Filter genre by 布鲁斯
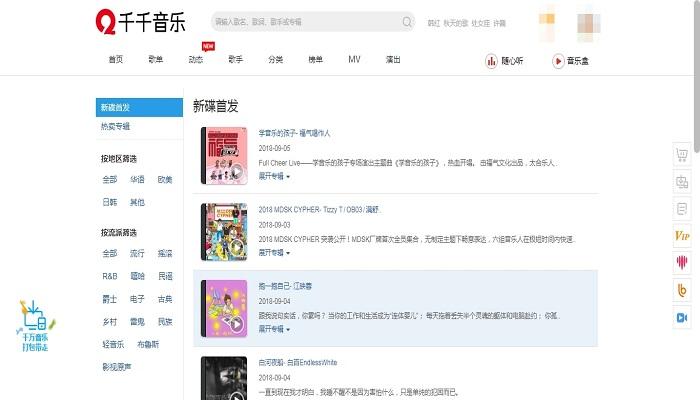 [148, 345]
